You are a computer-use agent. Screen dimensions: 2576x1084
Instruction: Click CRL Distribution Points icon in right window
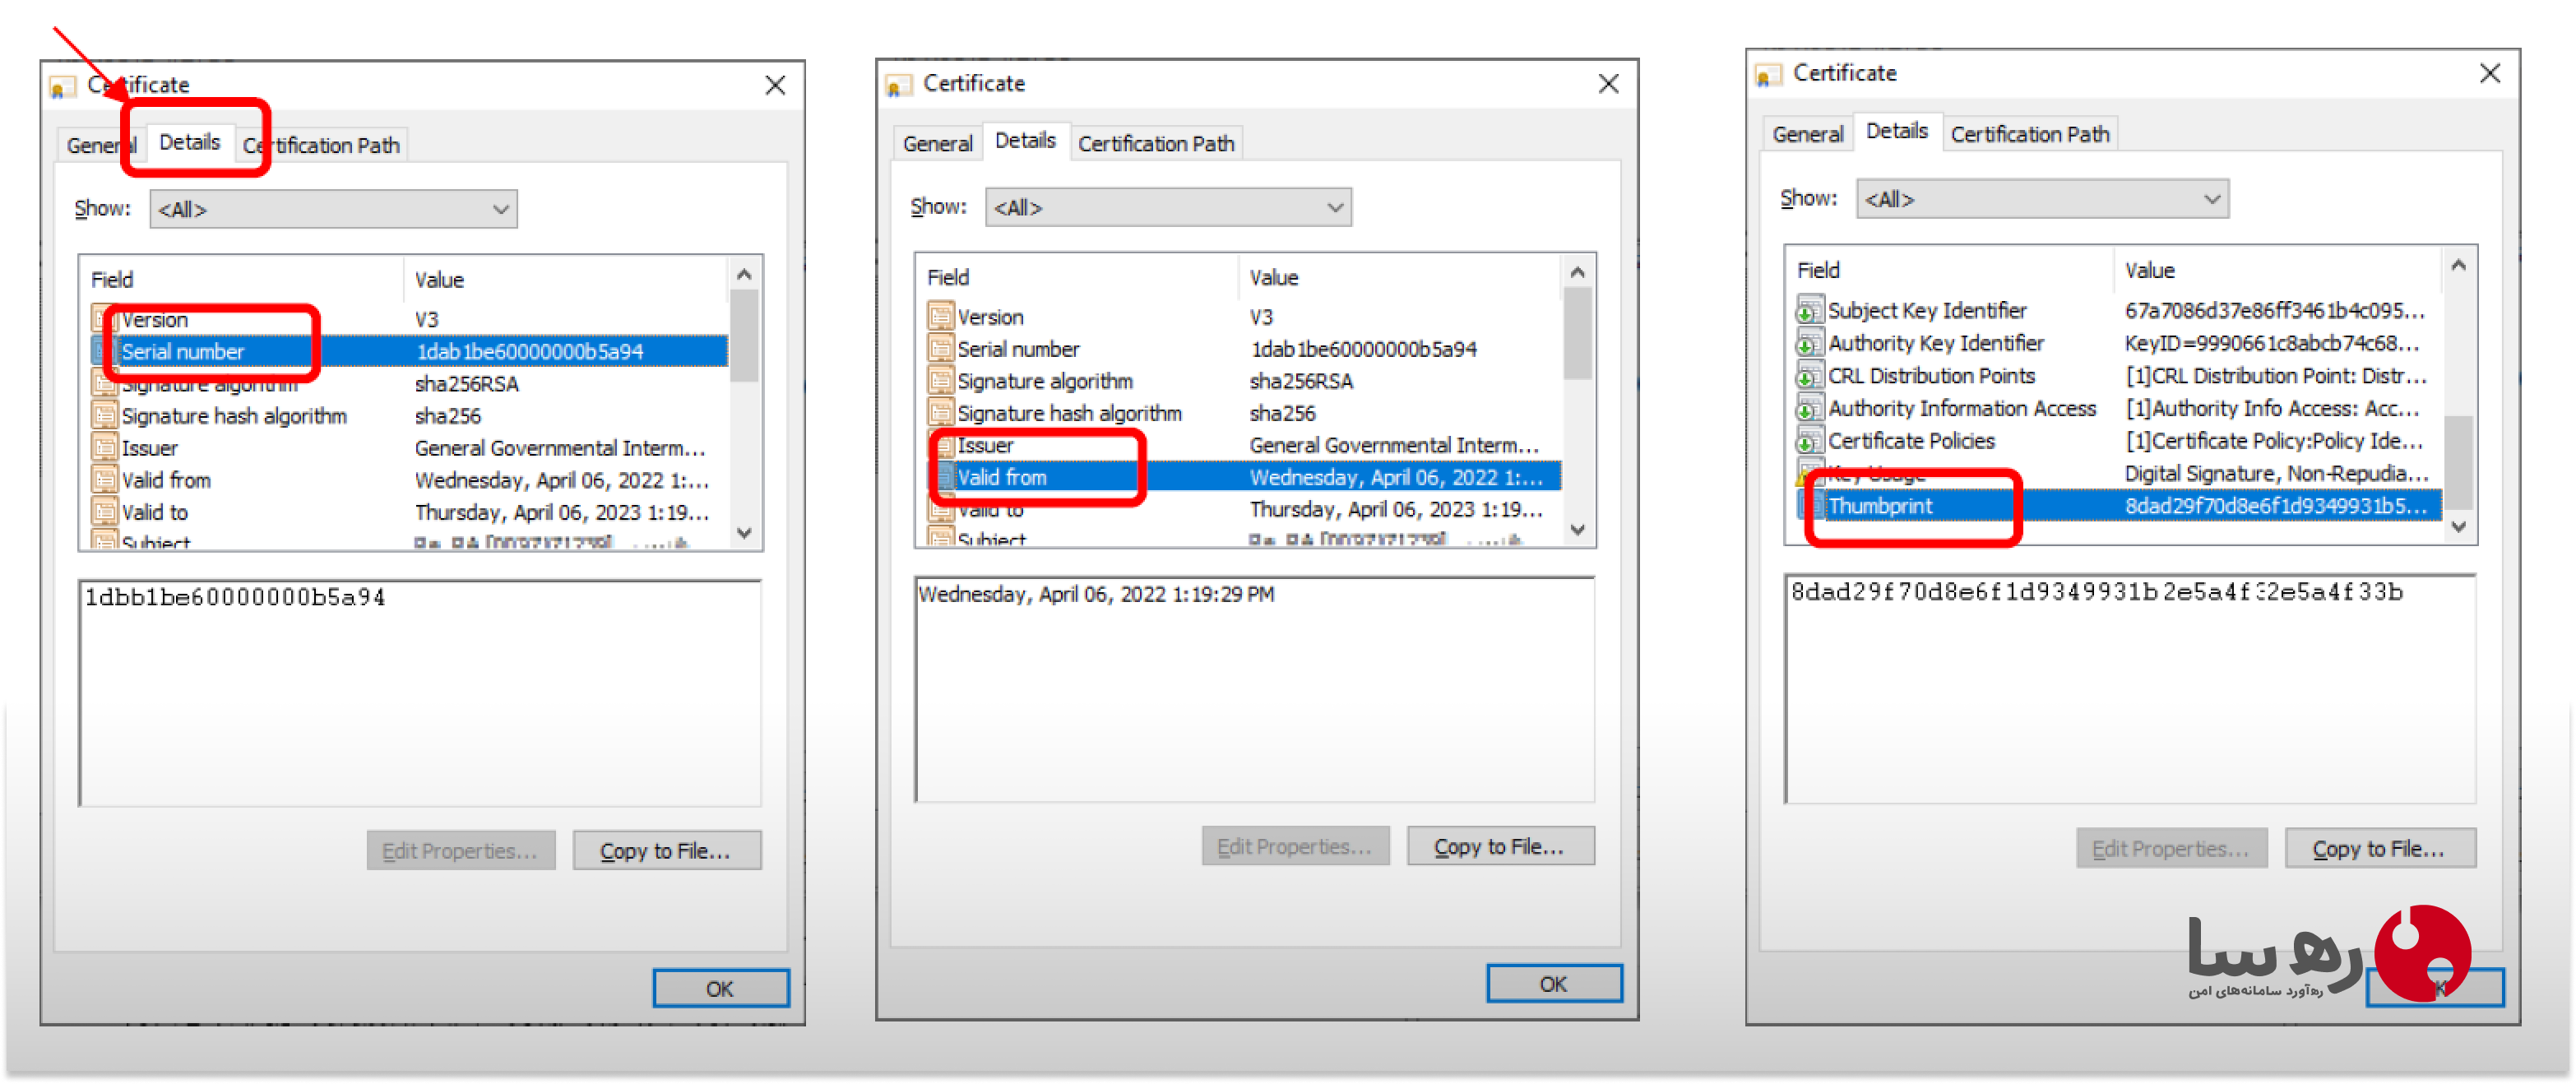(x=1810, y=376)
